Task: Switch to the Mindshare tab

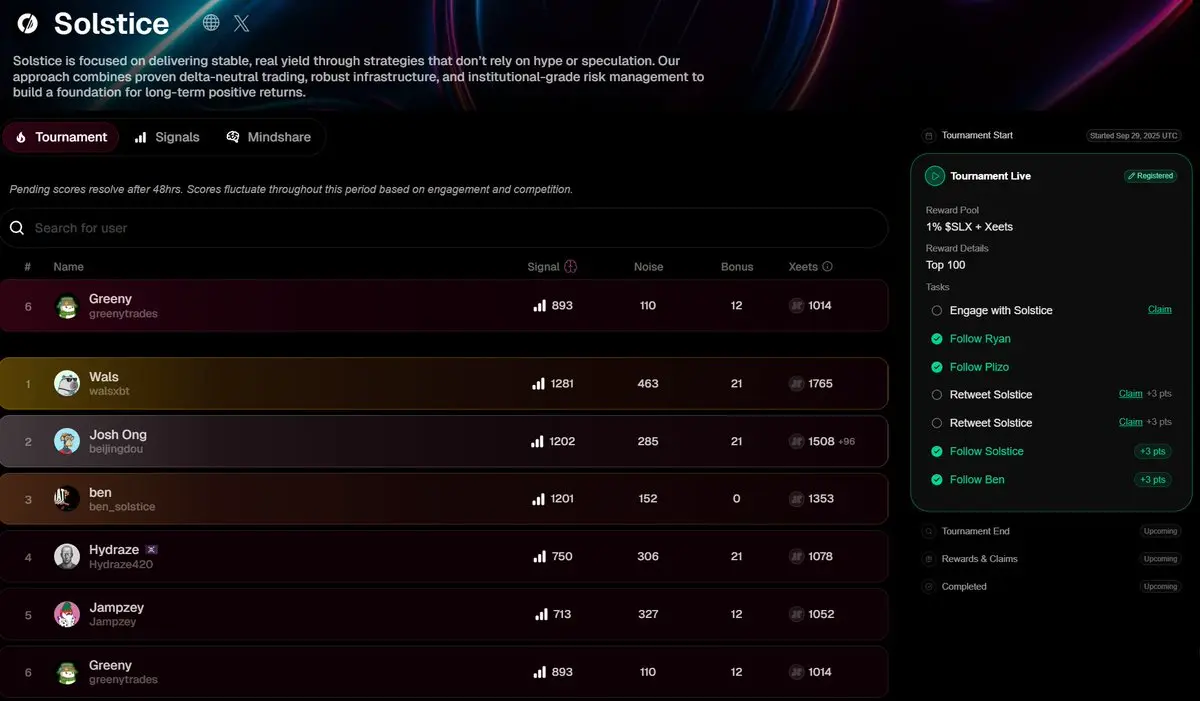Action: pyautogui.click(x=268, y=137)
